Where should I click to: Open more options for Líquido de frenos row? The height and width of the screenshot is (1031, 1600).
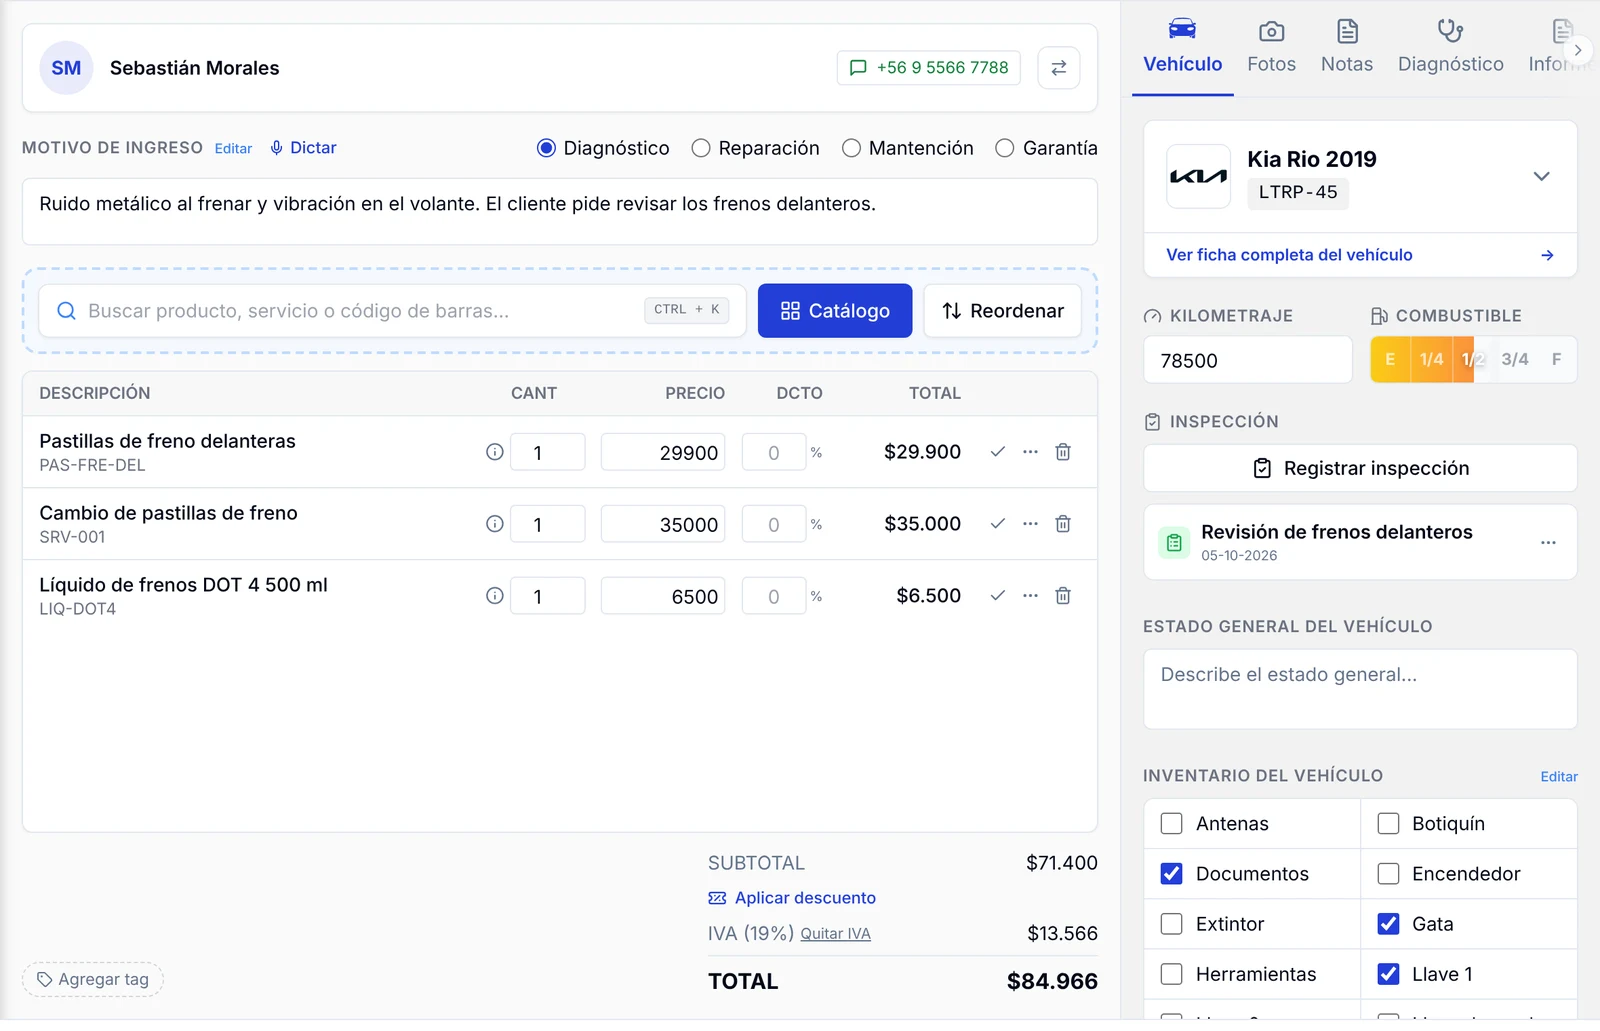[1030, 596]
